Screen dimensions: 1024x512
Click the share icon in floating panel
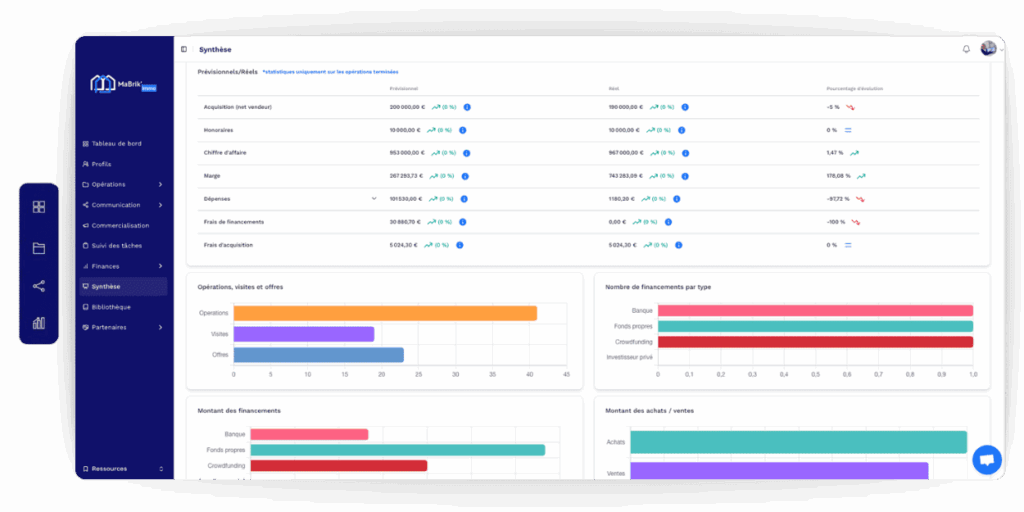tap(39, 286)
